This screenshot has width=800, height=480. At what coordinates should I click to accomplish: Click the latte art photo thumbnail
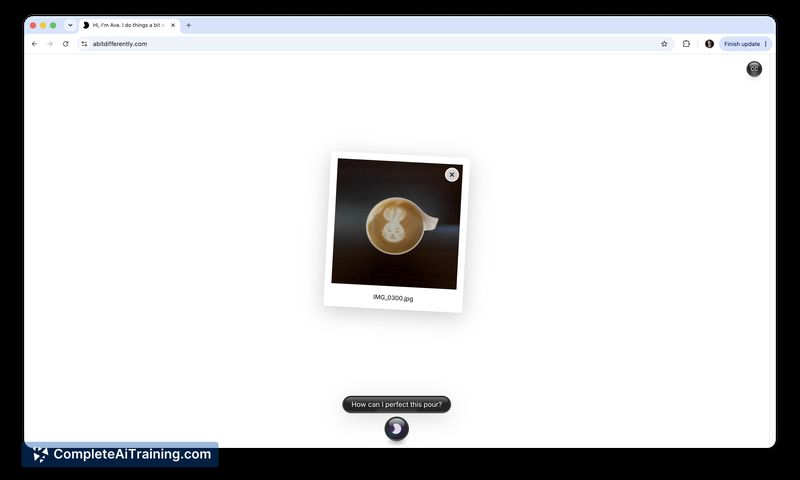397,223
